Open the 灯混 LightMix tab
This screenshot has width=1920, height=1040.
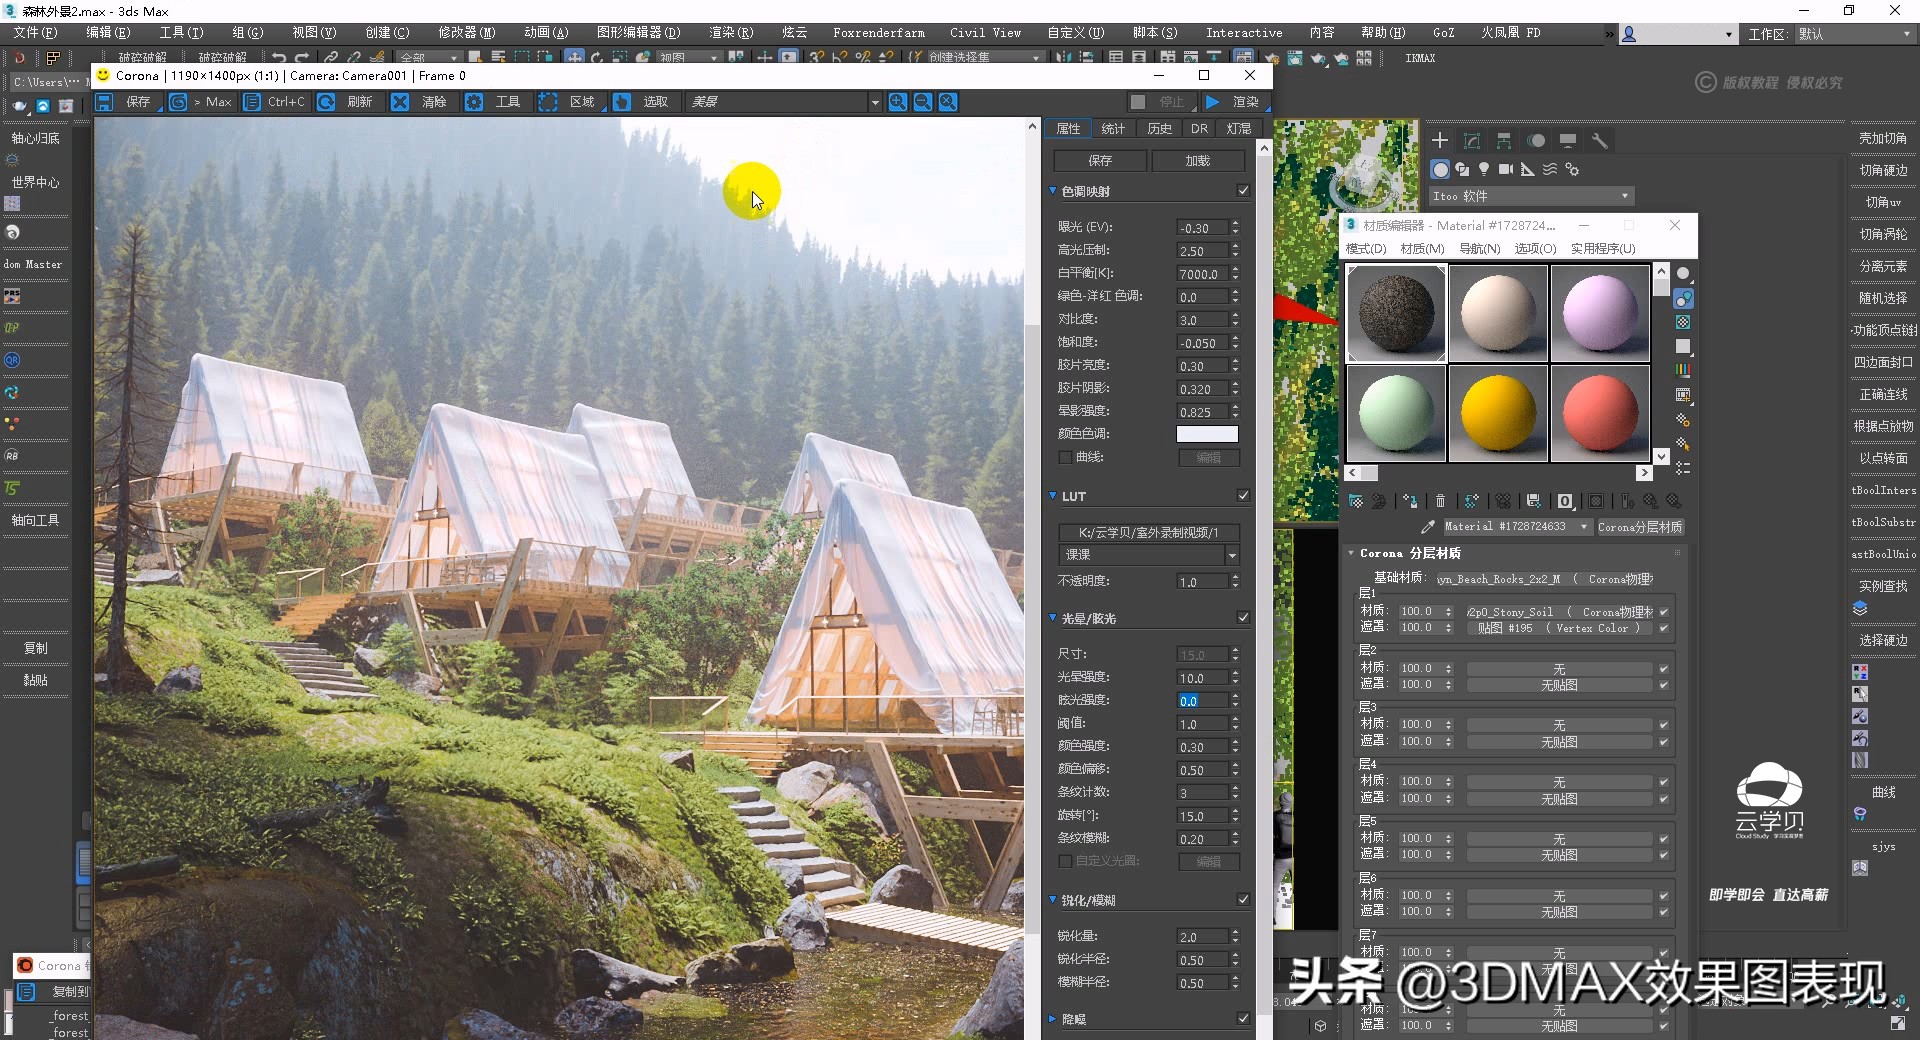tap(1239, 129)
